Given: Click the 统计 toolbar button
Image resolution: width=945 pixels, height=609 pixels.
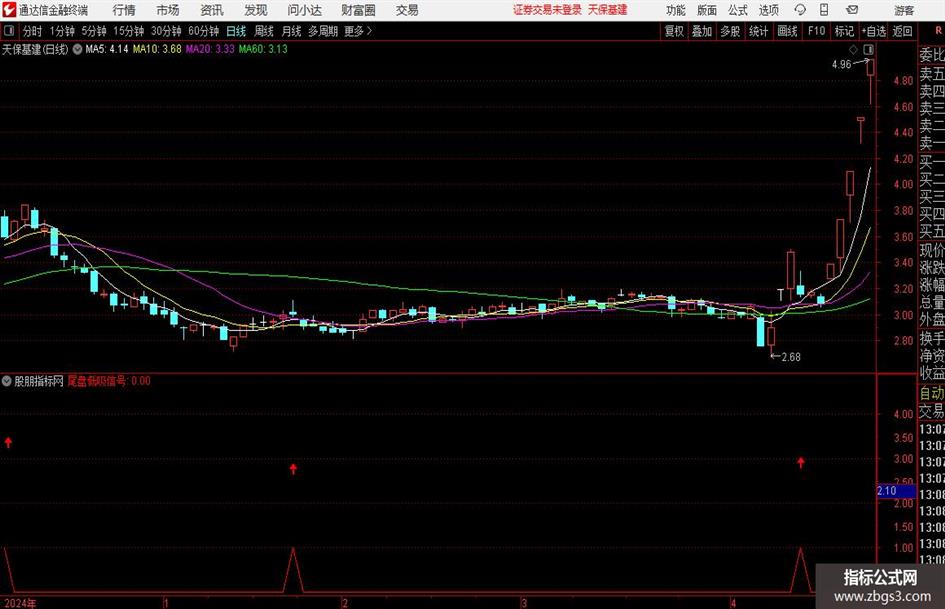Looking at the screenshot, I should pyautogui.click(x=758, y=31).
